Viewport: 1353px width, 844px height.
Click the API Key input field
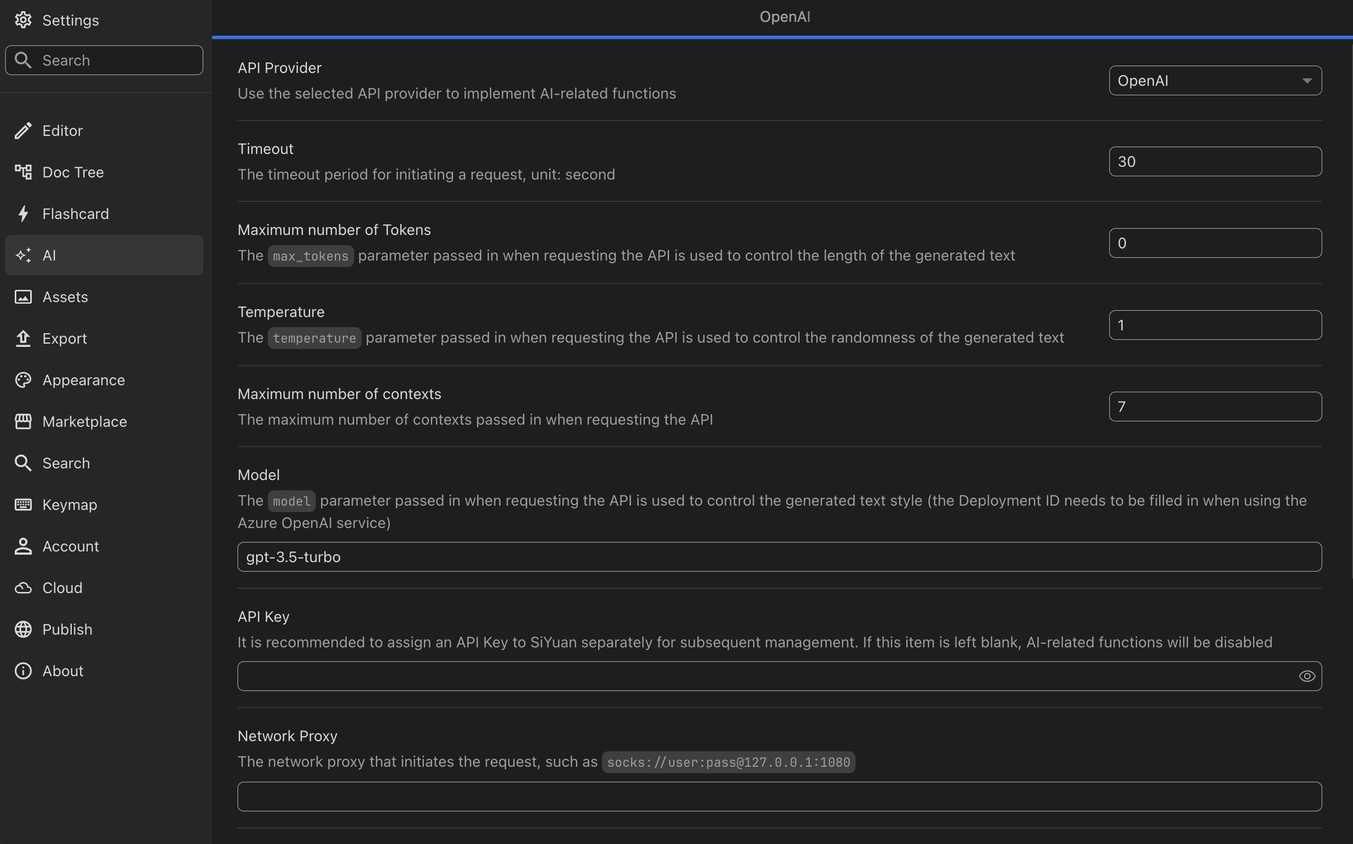click(779, 676)
